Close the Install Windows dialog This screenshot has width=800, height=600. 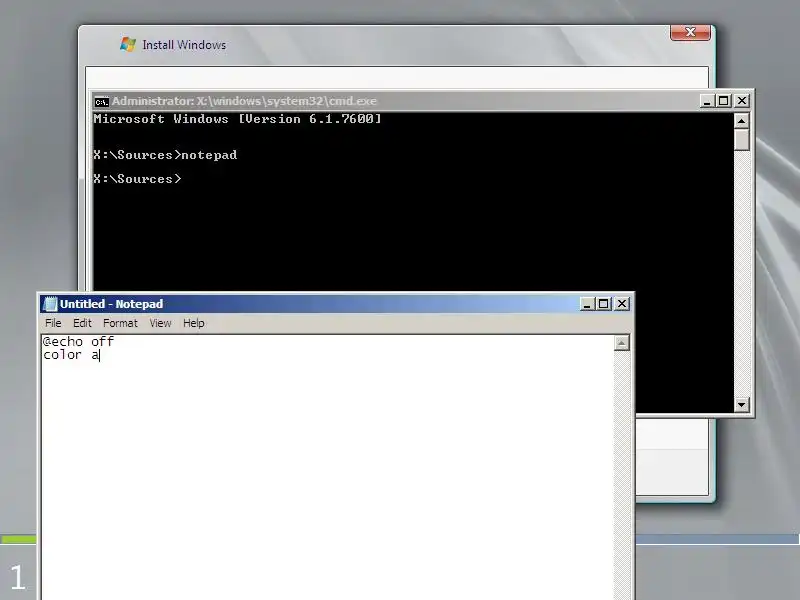click(x=690, y=32)
